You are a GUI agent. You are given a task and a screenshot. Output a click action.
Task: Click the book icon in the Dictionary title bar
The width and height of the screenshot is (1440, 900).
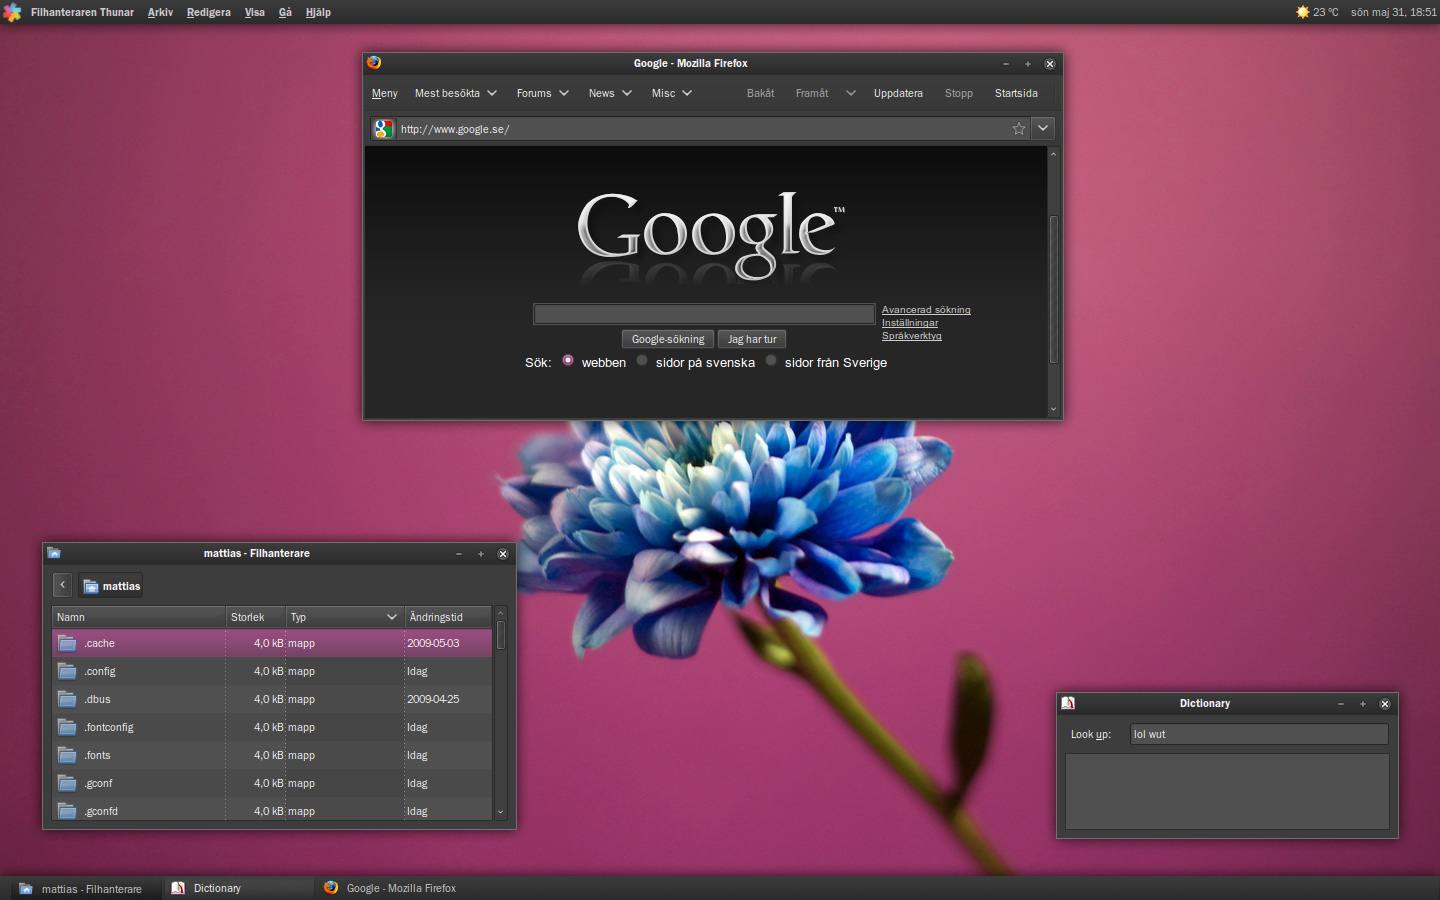click(x=1068, y=703)
